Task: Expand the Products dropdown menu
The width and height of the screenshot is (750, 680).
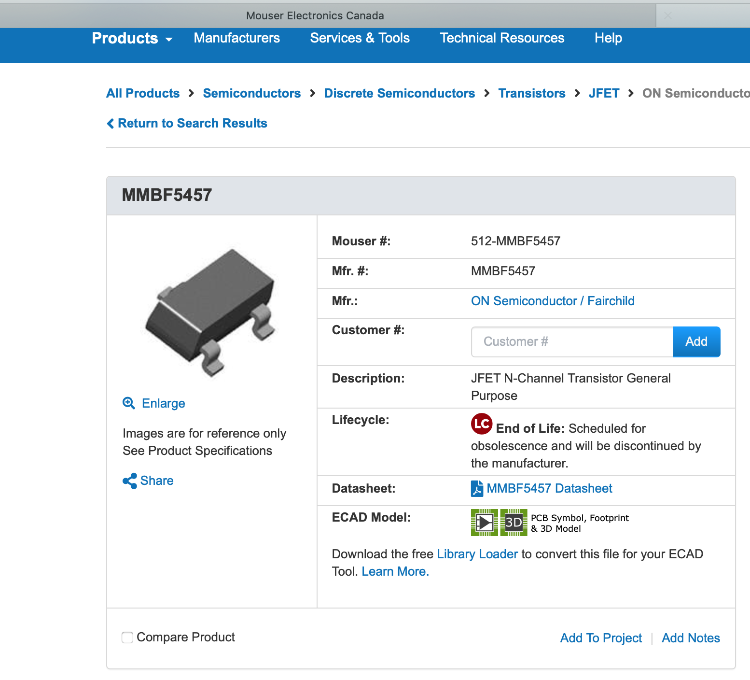Action: [132, 38]
